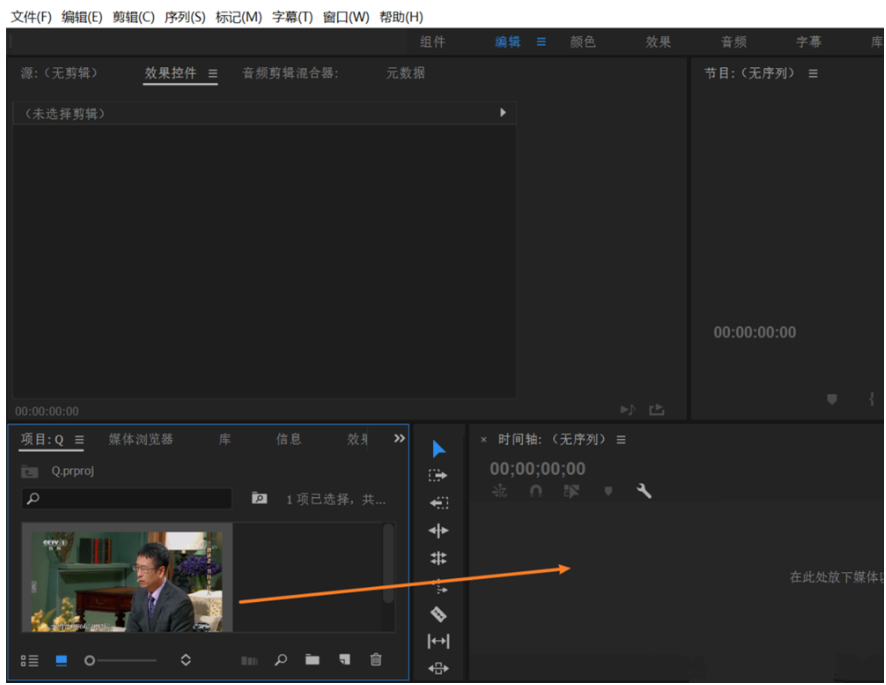Switch to the 颜色 workspace tab
The height and width of the screenshot is (685, 886).
(583, 42)
